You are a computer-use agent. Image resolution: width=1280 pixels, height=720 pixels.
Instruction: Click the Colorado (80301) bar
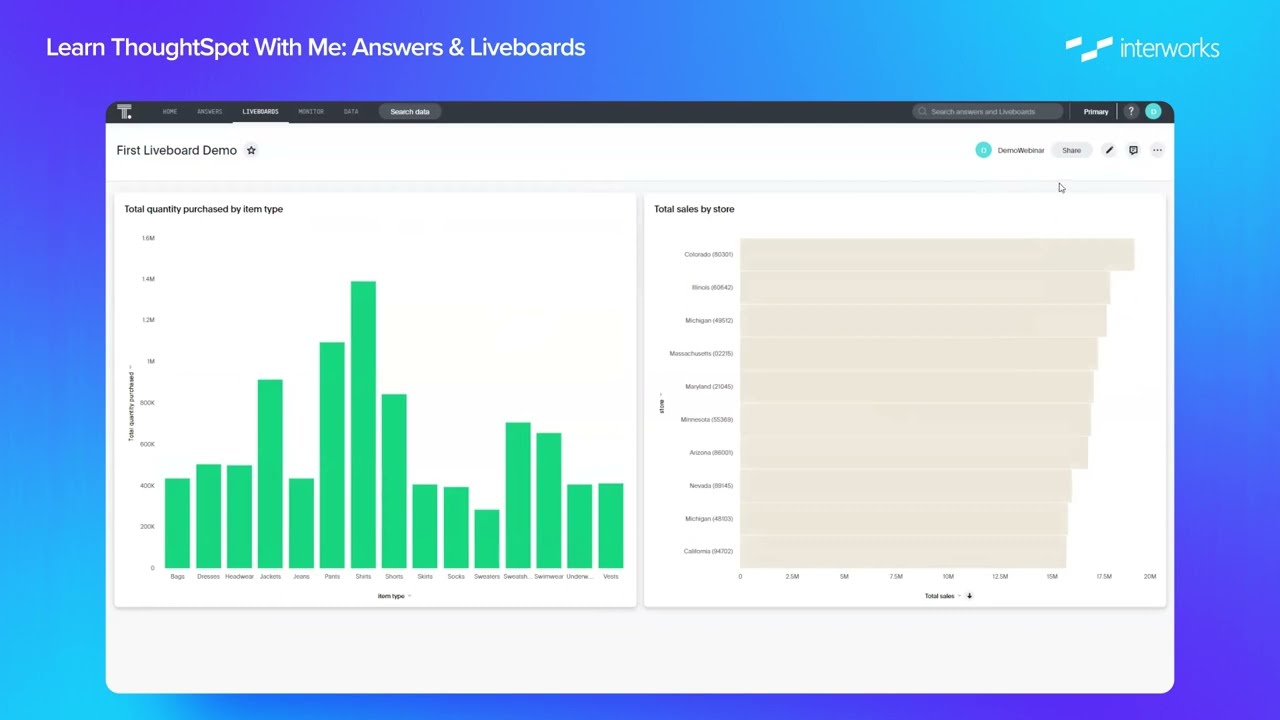937,254
